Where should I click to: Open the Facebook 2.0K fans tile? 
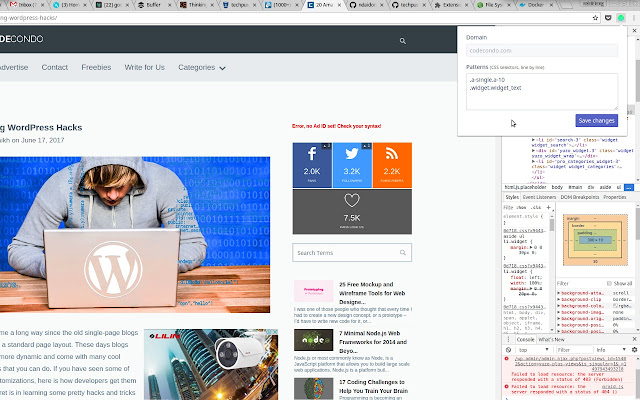312,165
